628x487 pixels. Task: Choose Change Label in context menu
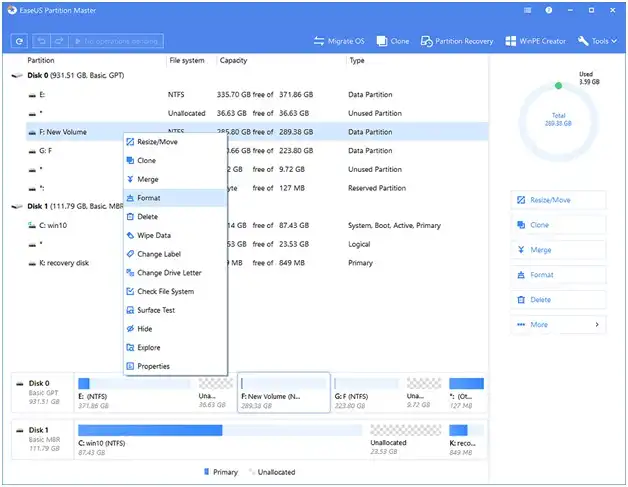(x=175, y=254)
